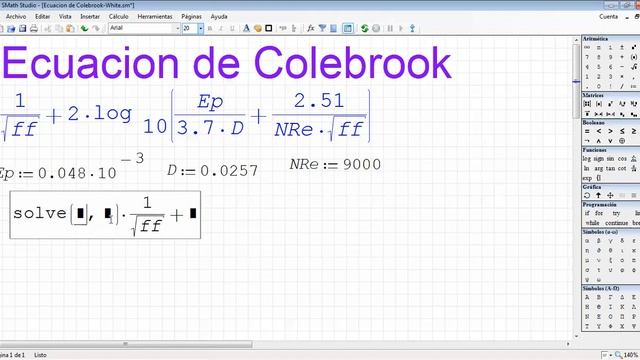640x360 pixels.
Task: Click the green Recalculate icon
Action: (x=364, y=29)
